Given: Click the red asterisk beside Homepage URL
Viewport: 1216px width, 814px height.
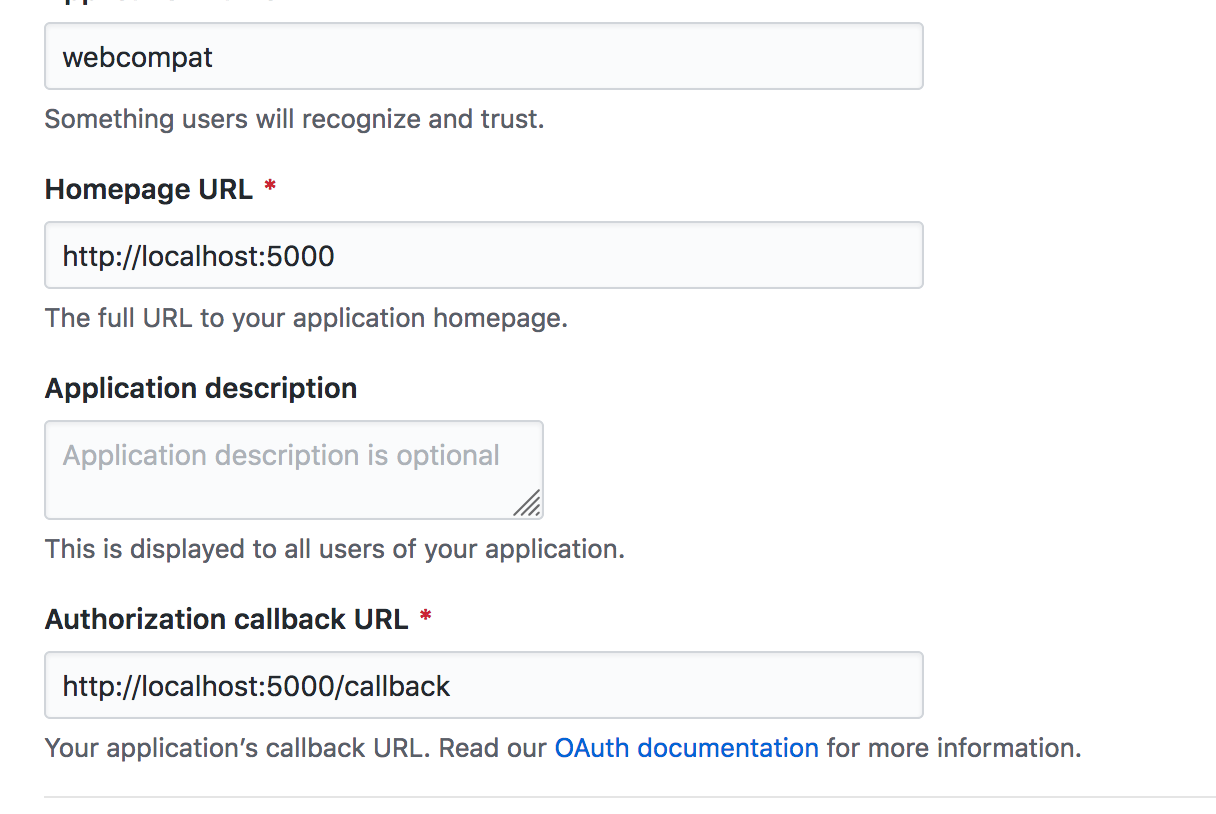Looking at the screenshot, I should [x=270, y=187].
